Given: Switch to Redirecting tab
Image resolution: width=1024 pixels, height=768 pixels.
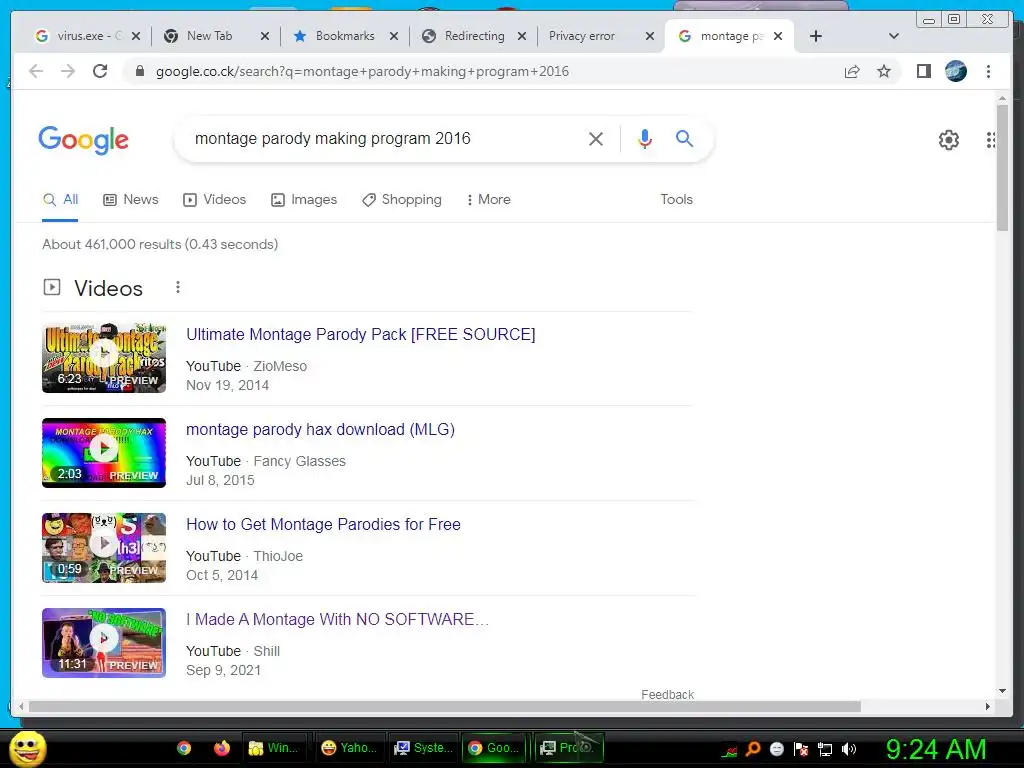Looking at the screenshot, I should coord(473,36).
